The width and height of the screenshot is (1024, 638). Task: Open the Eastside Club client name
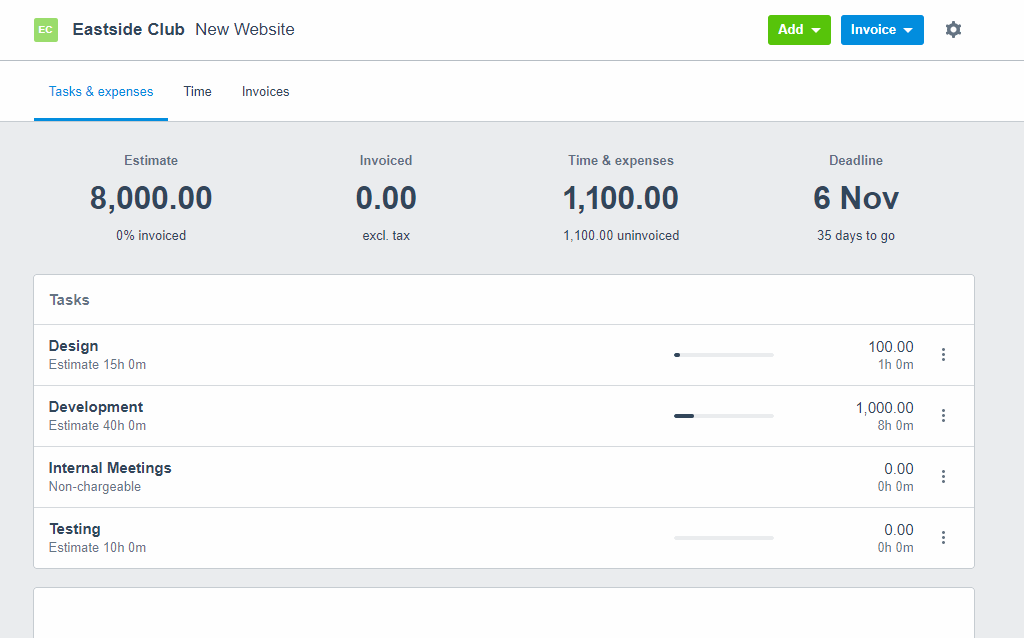128,29
